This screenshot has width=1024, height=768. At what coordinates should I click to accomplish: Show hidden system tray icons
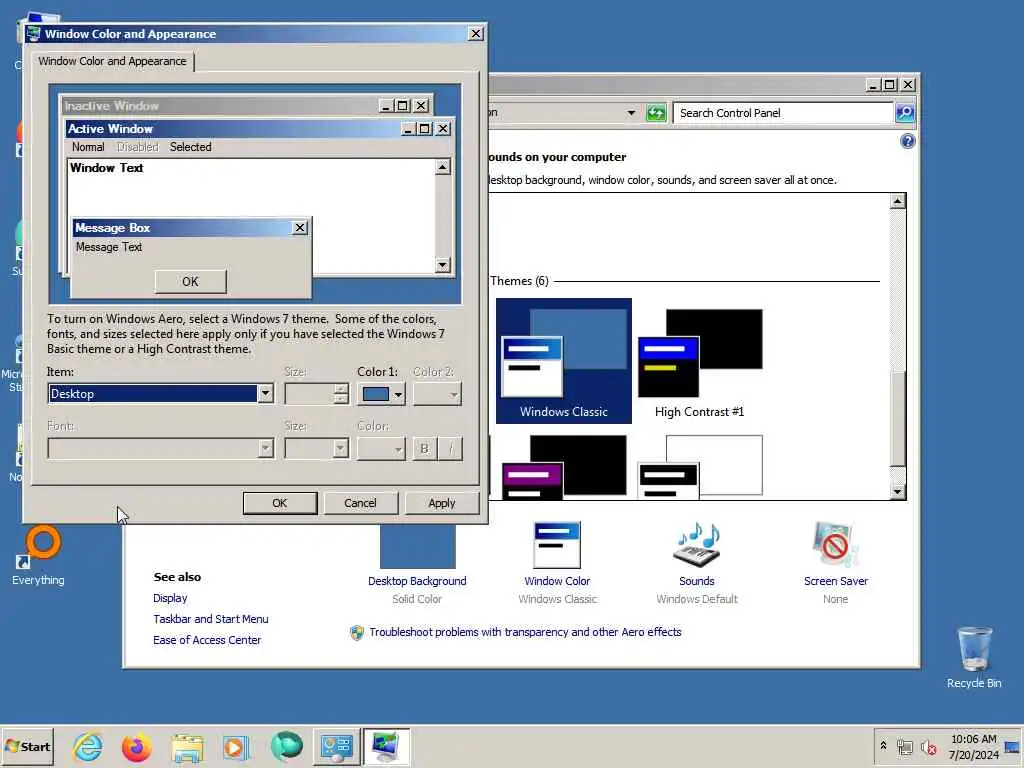tap(884, 746)
